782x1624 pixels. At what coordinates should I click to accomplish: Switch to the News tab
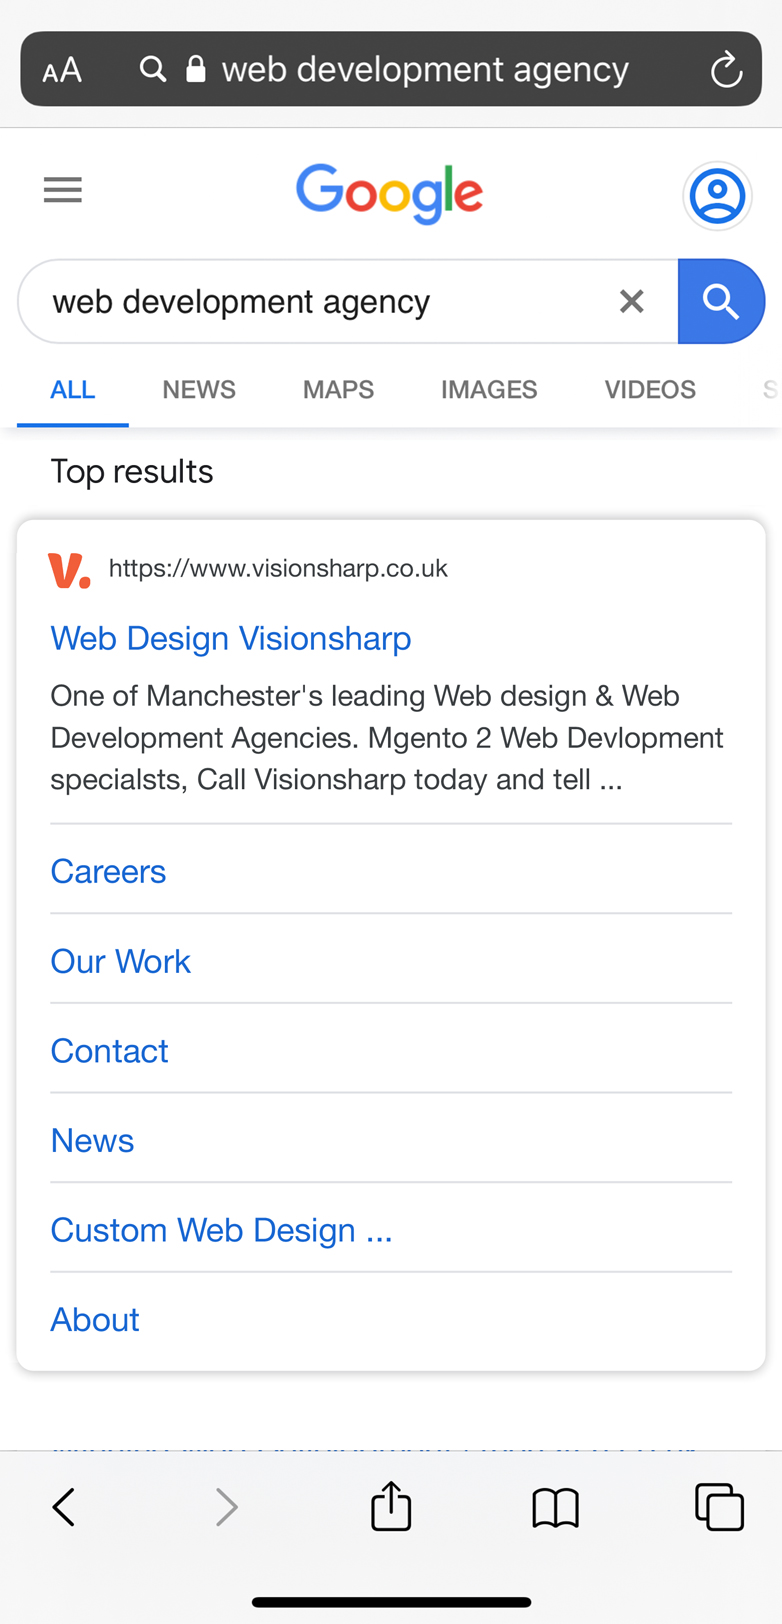(199, 389)
